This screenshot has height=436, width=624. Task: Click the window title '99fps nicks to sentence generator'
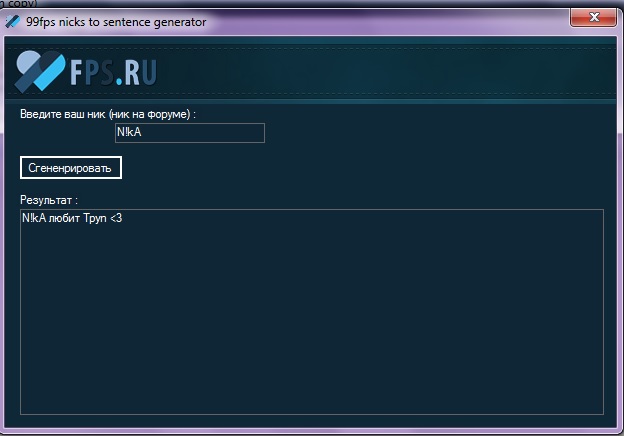[116, 22]
